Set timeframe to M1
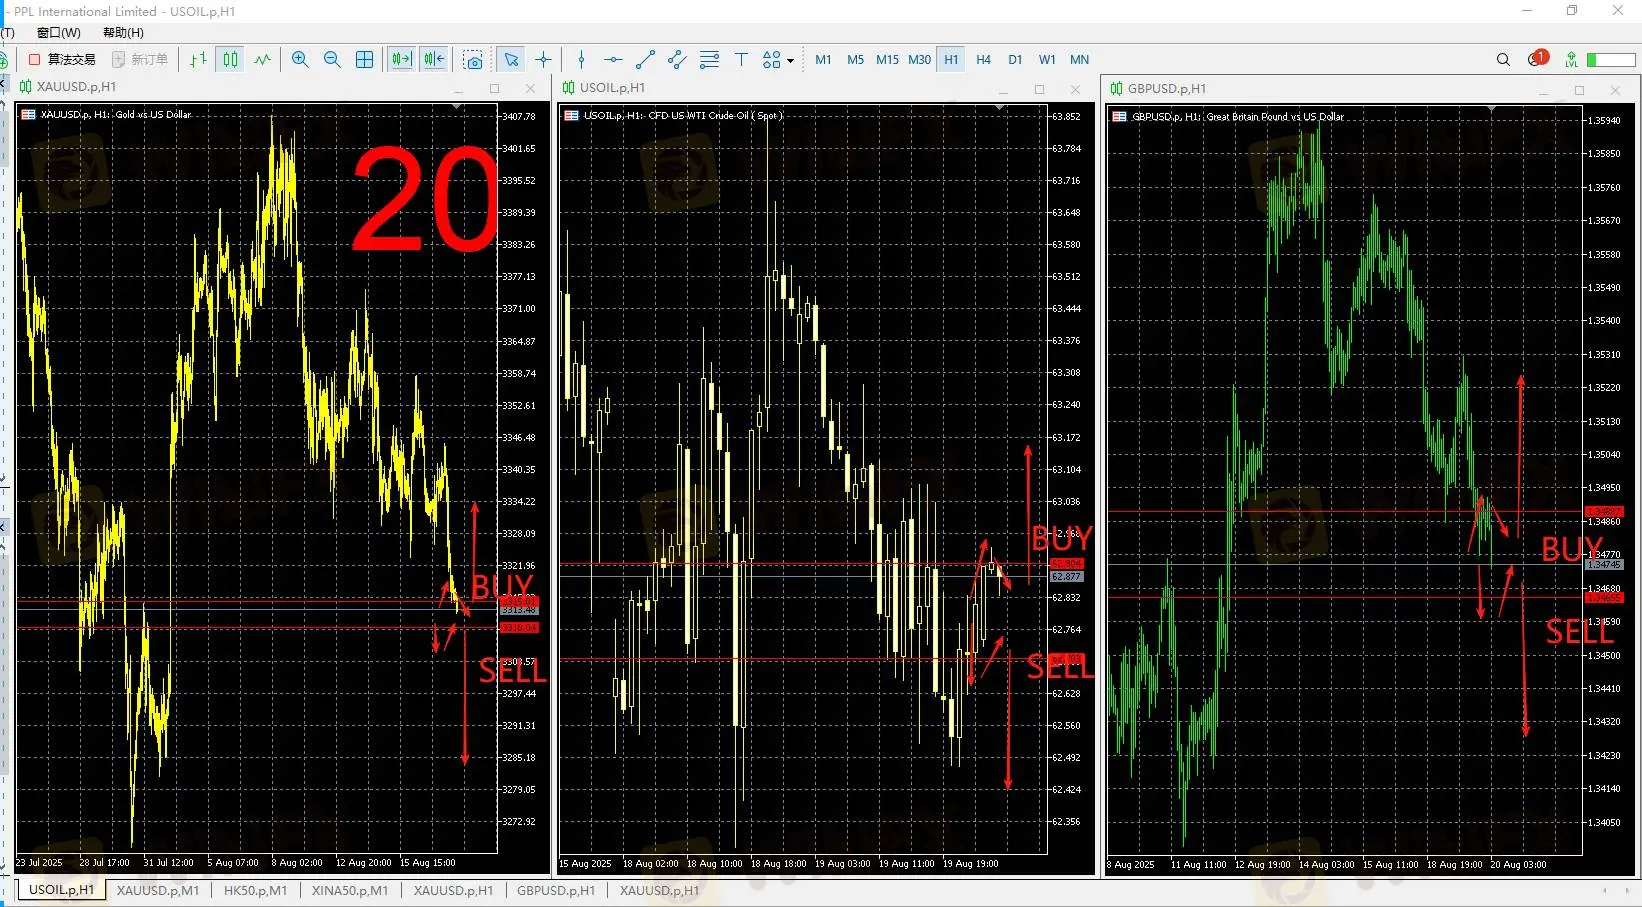This screenshot has height=907, width=1642. coord(823,60)
